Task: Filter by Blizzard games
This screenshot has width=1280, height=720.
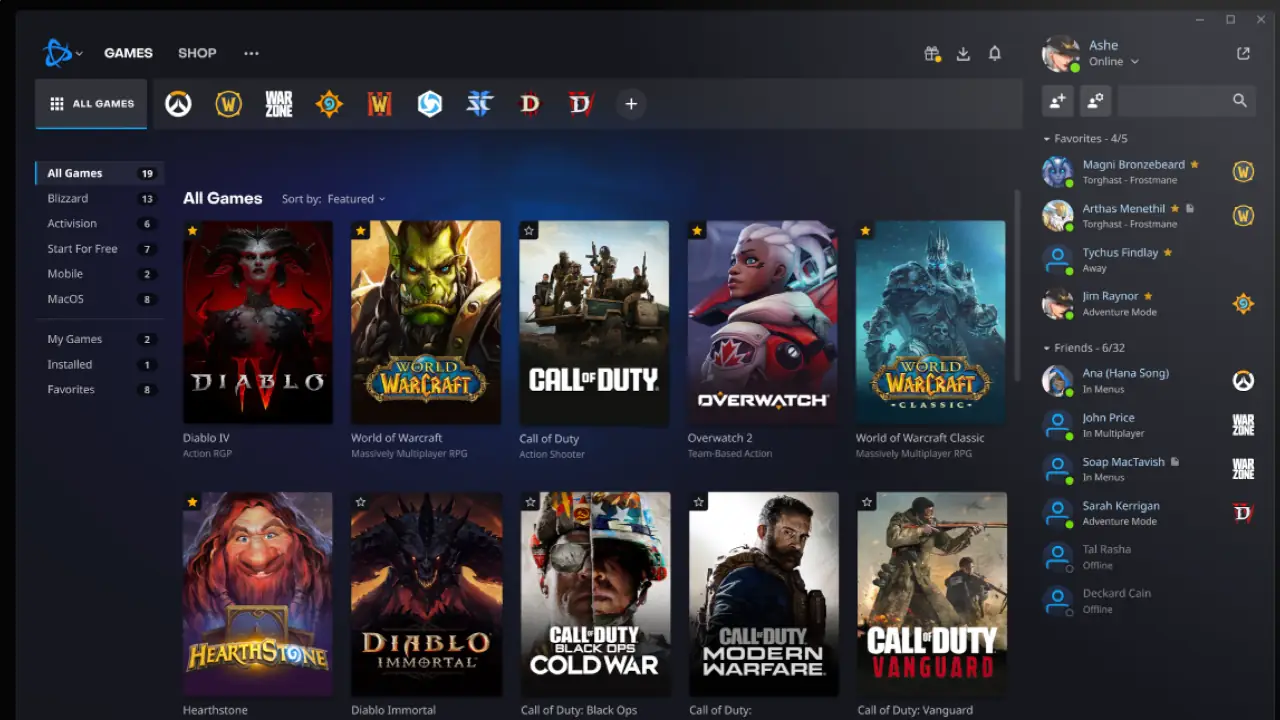Action: 98,199
